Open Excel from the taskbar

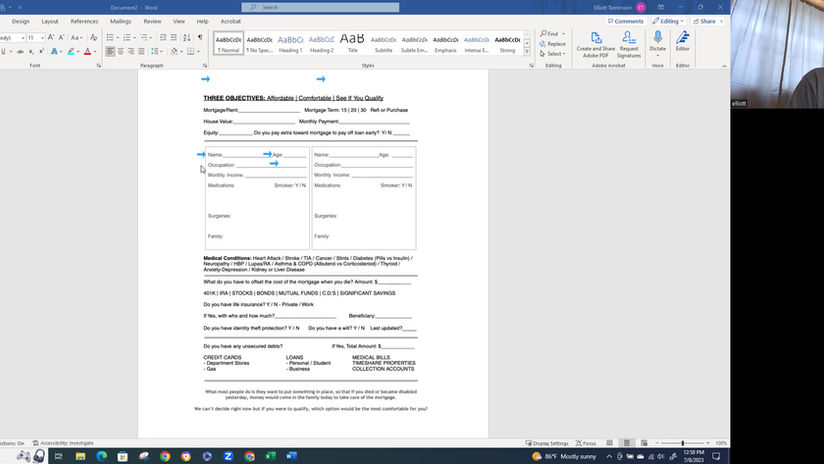point(271,456)
